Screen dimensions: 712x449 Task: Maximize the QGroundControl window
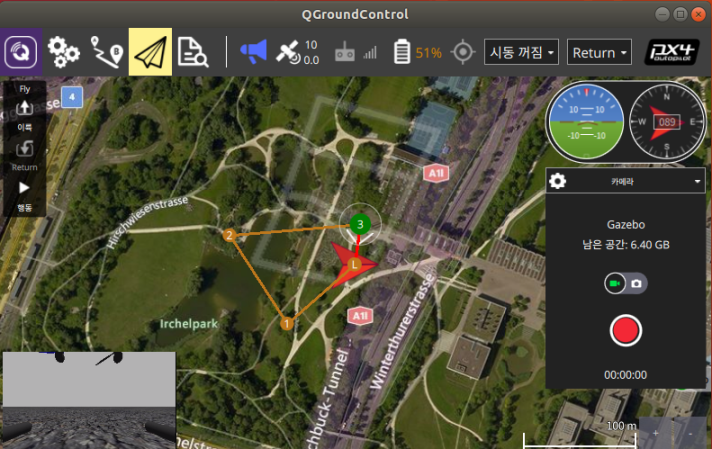tap(680, 15)
